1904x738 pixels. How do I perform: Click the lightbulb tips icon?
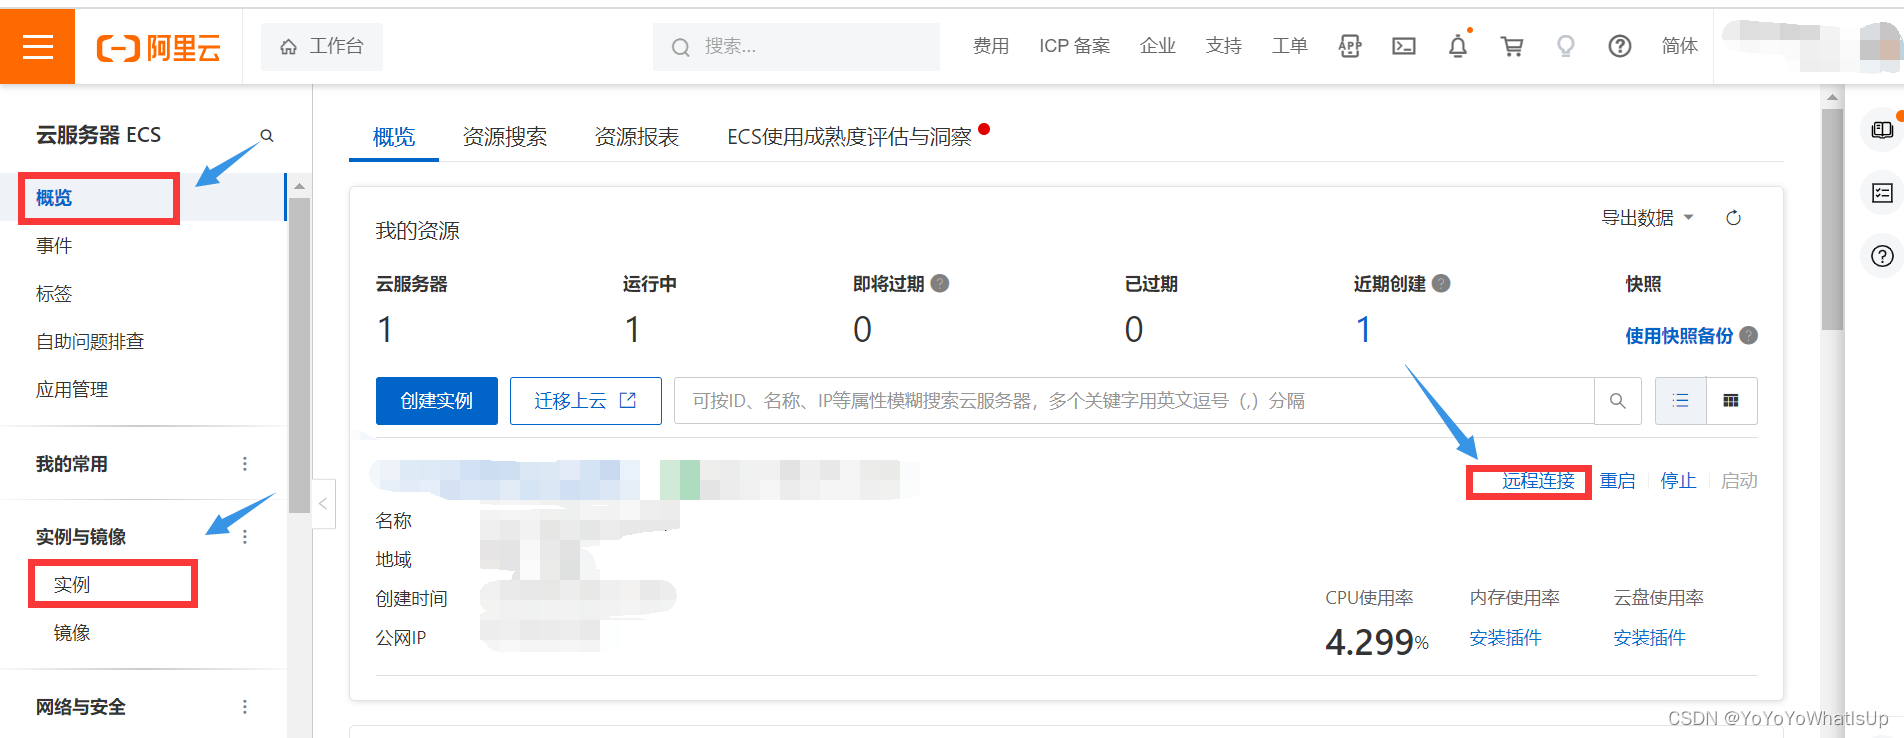[1566, 46]
